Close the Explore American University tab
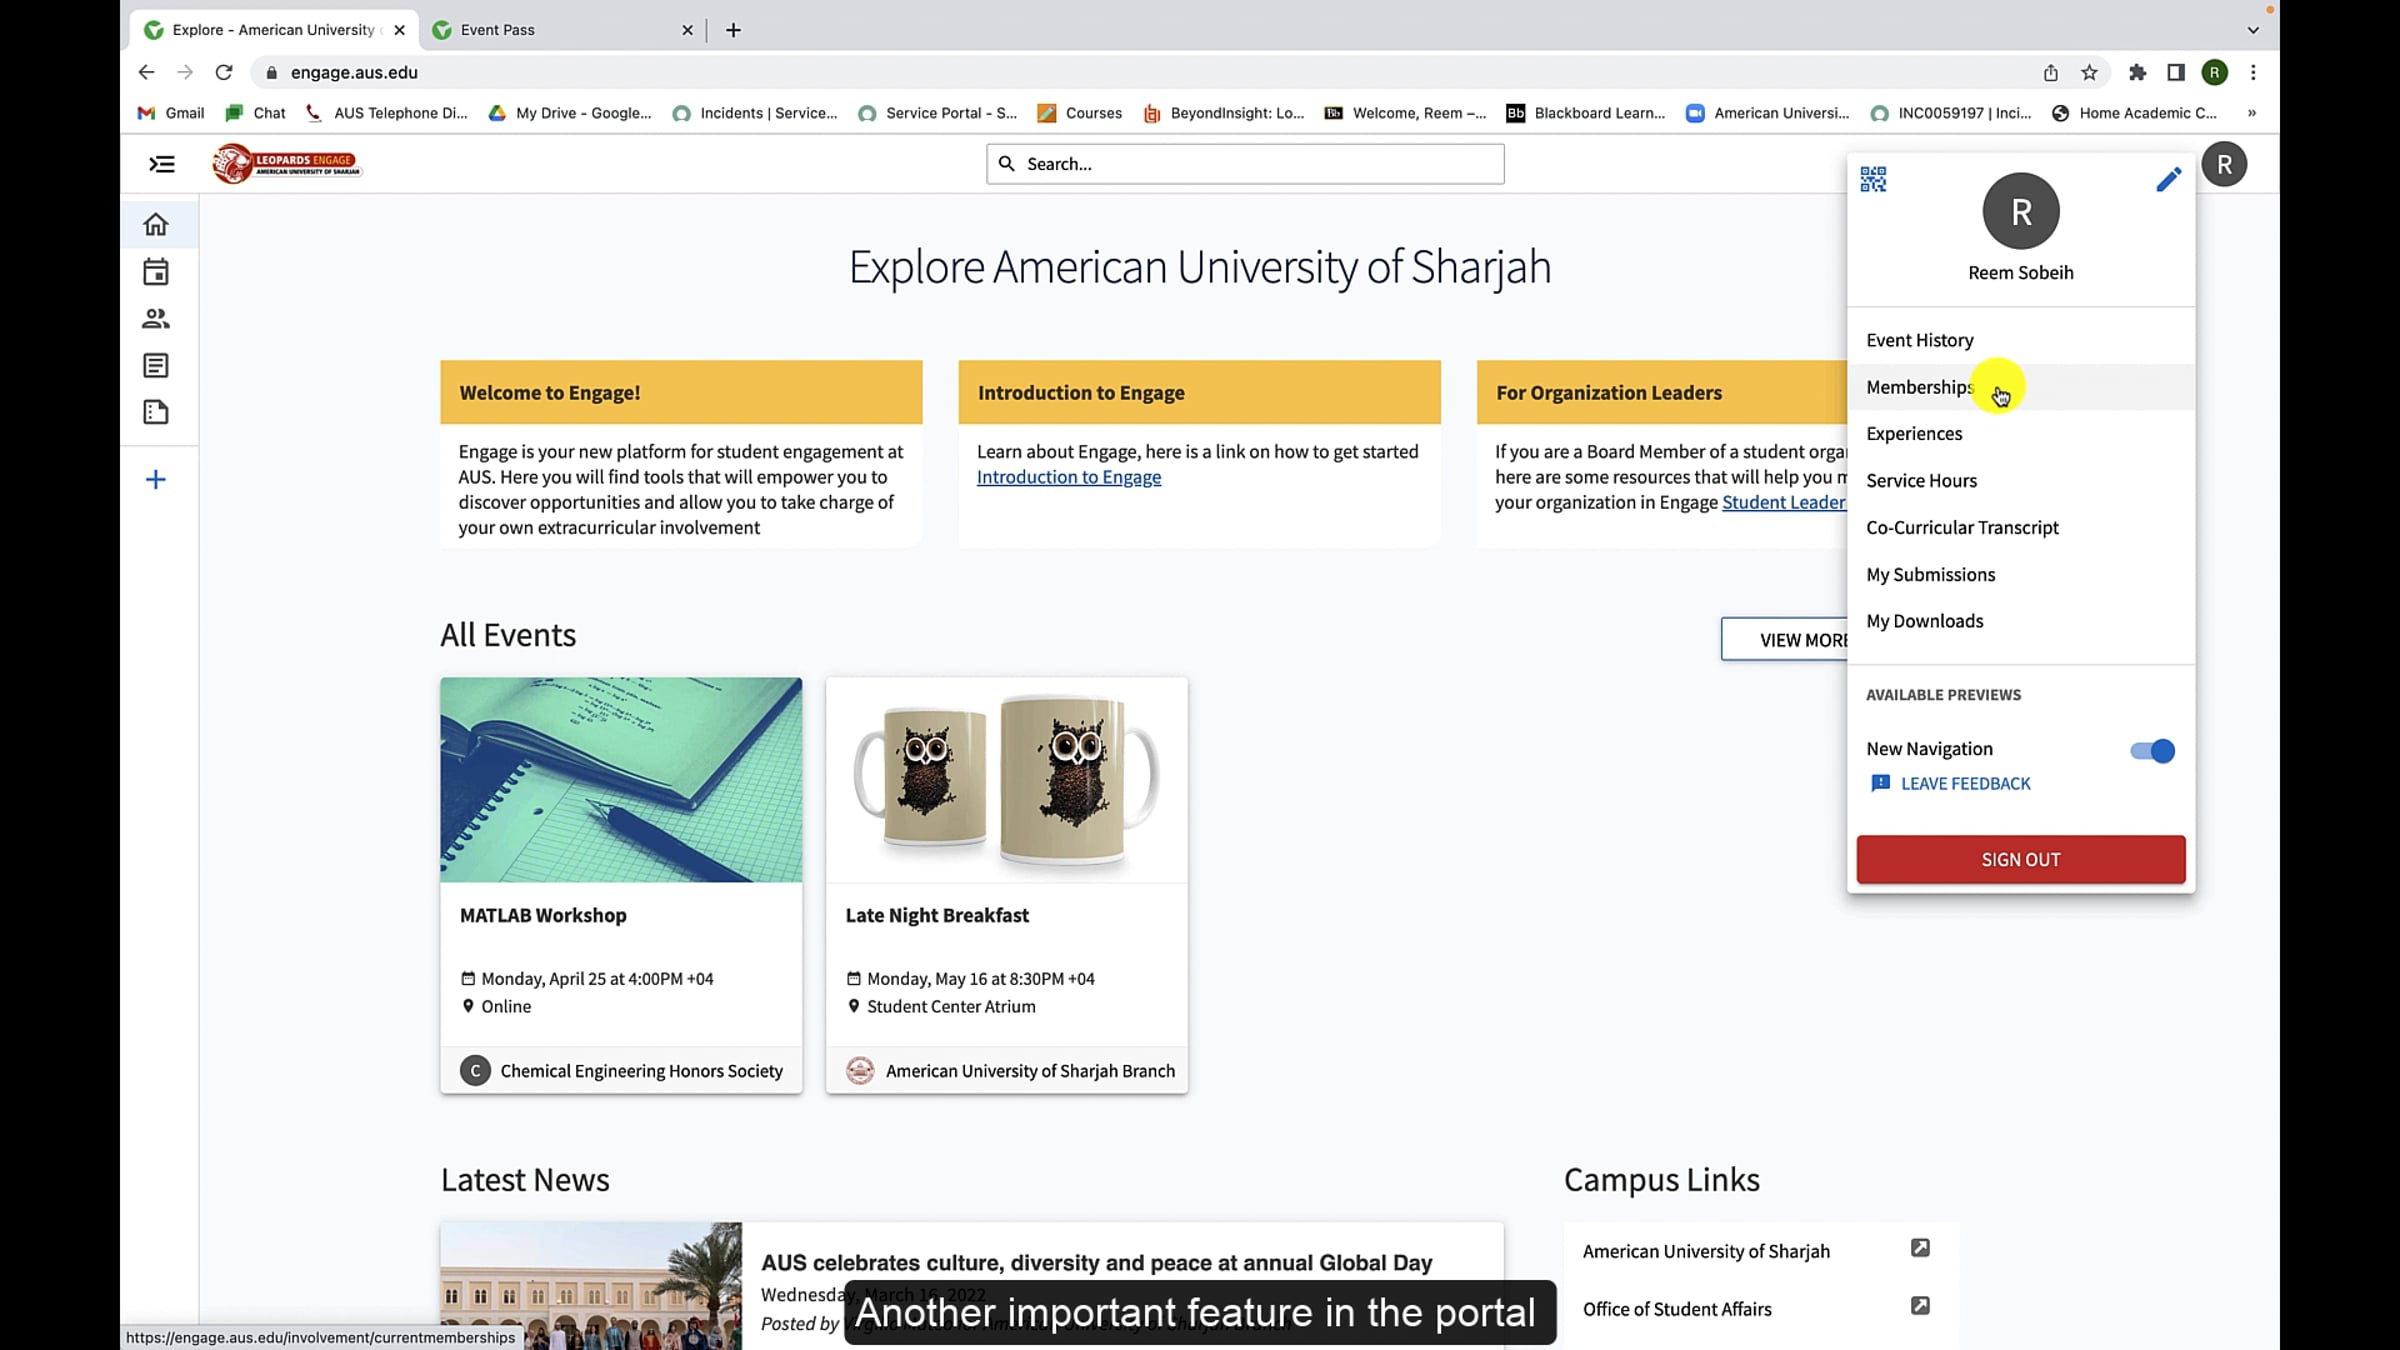 pos(400,30)
